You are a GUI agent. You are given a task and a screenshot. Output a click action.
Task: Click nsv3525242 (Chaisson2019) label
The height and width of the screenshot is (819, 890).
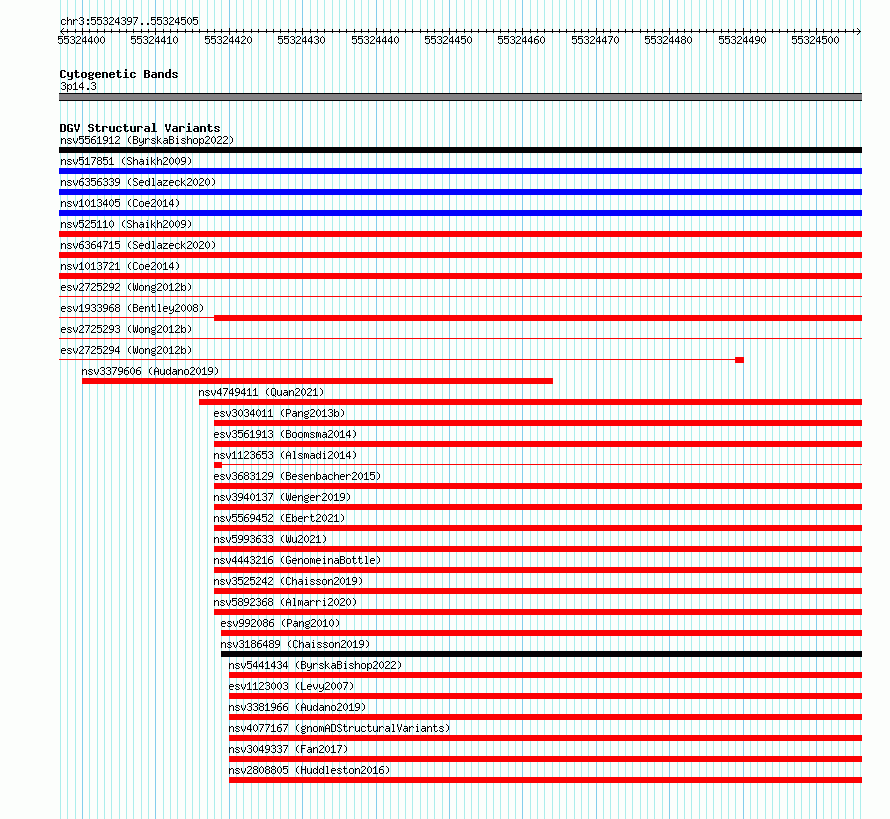(288, 581)
